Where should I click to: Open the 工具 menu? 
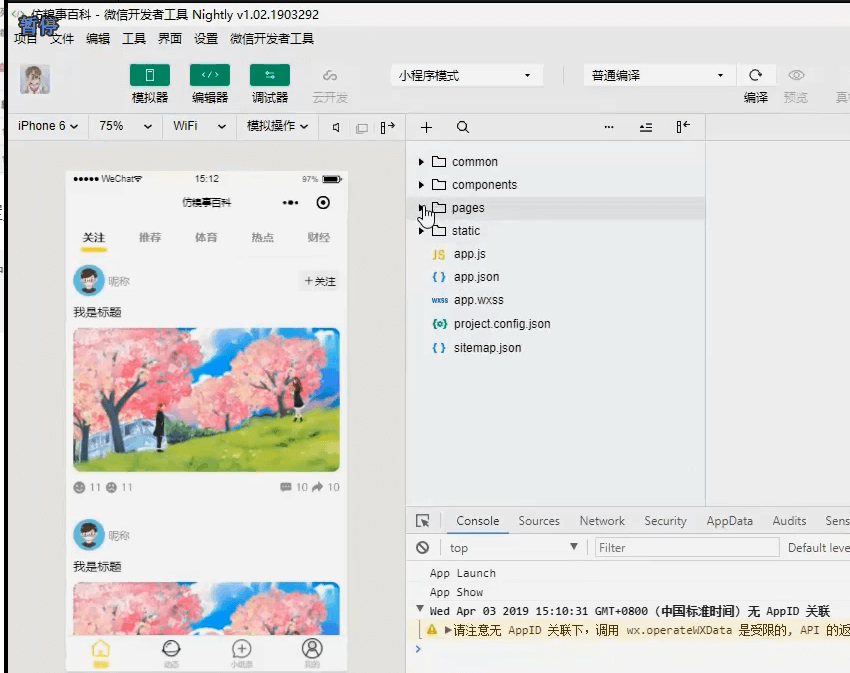tap(134, 39)
